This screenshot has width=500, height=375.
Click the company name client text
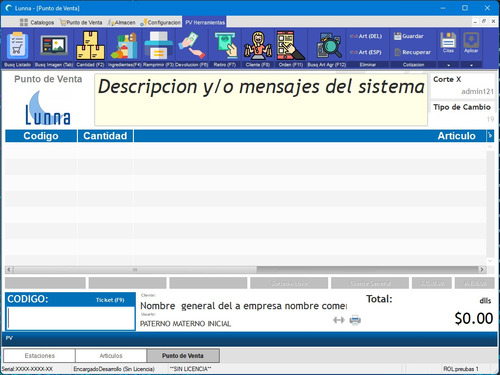click(x=243, y=306)
